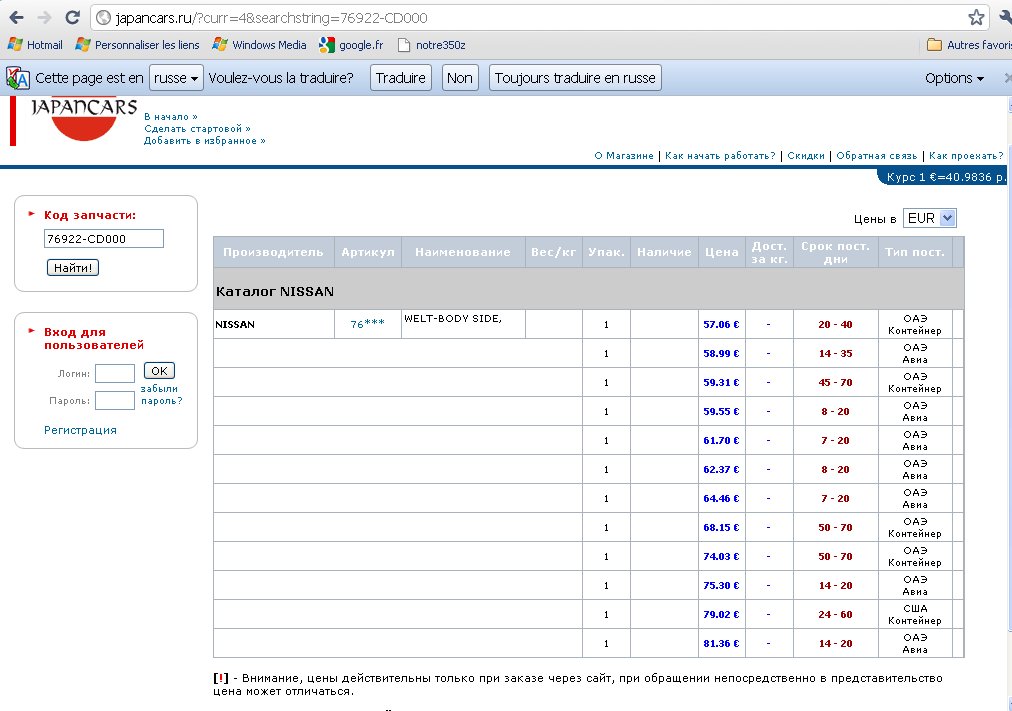Click the part code input field
The height and width of the screenshot is (711, 1012).
(x=104, y=239)
